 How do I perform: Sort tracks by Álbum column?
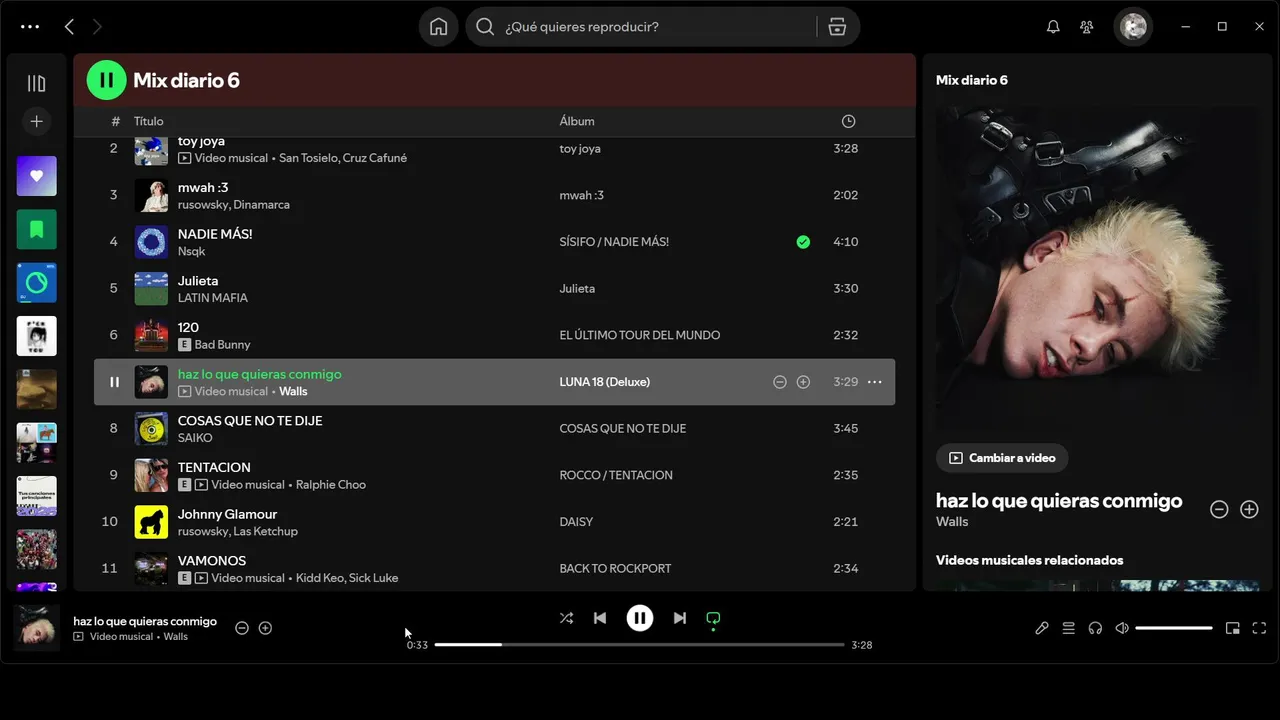click(577, 121)
